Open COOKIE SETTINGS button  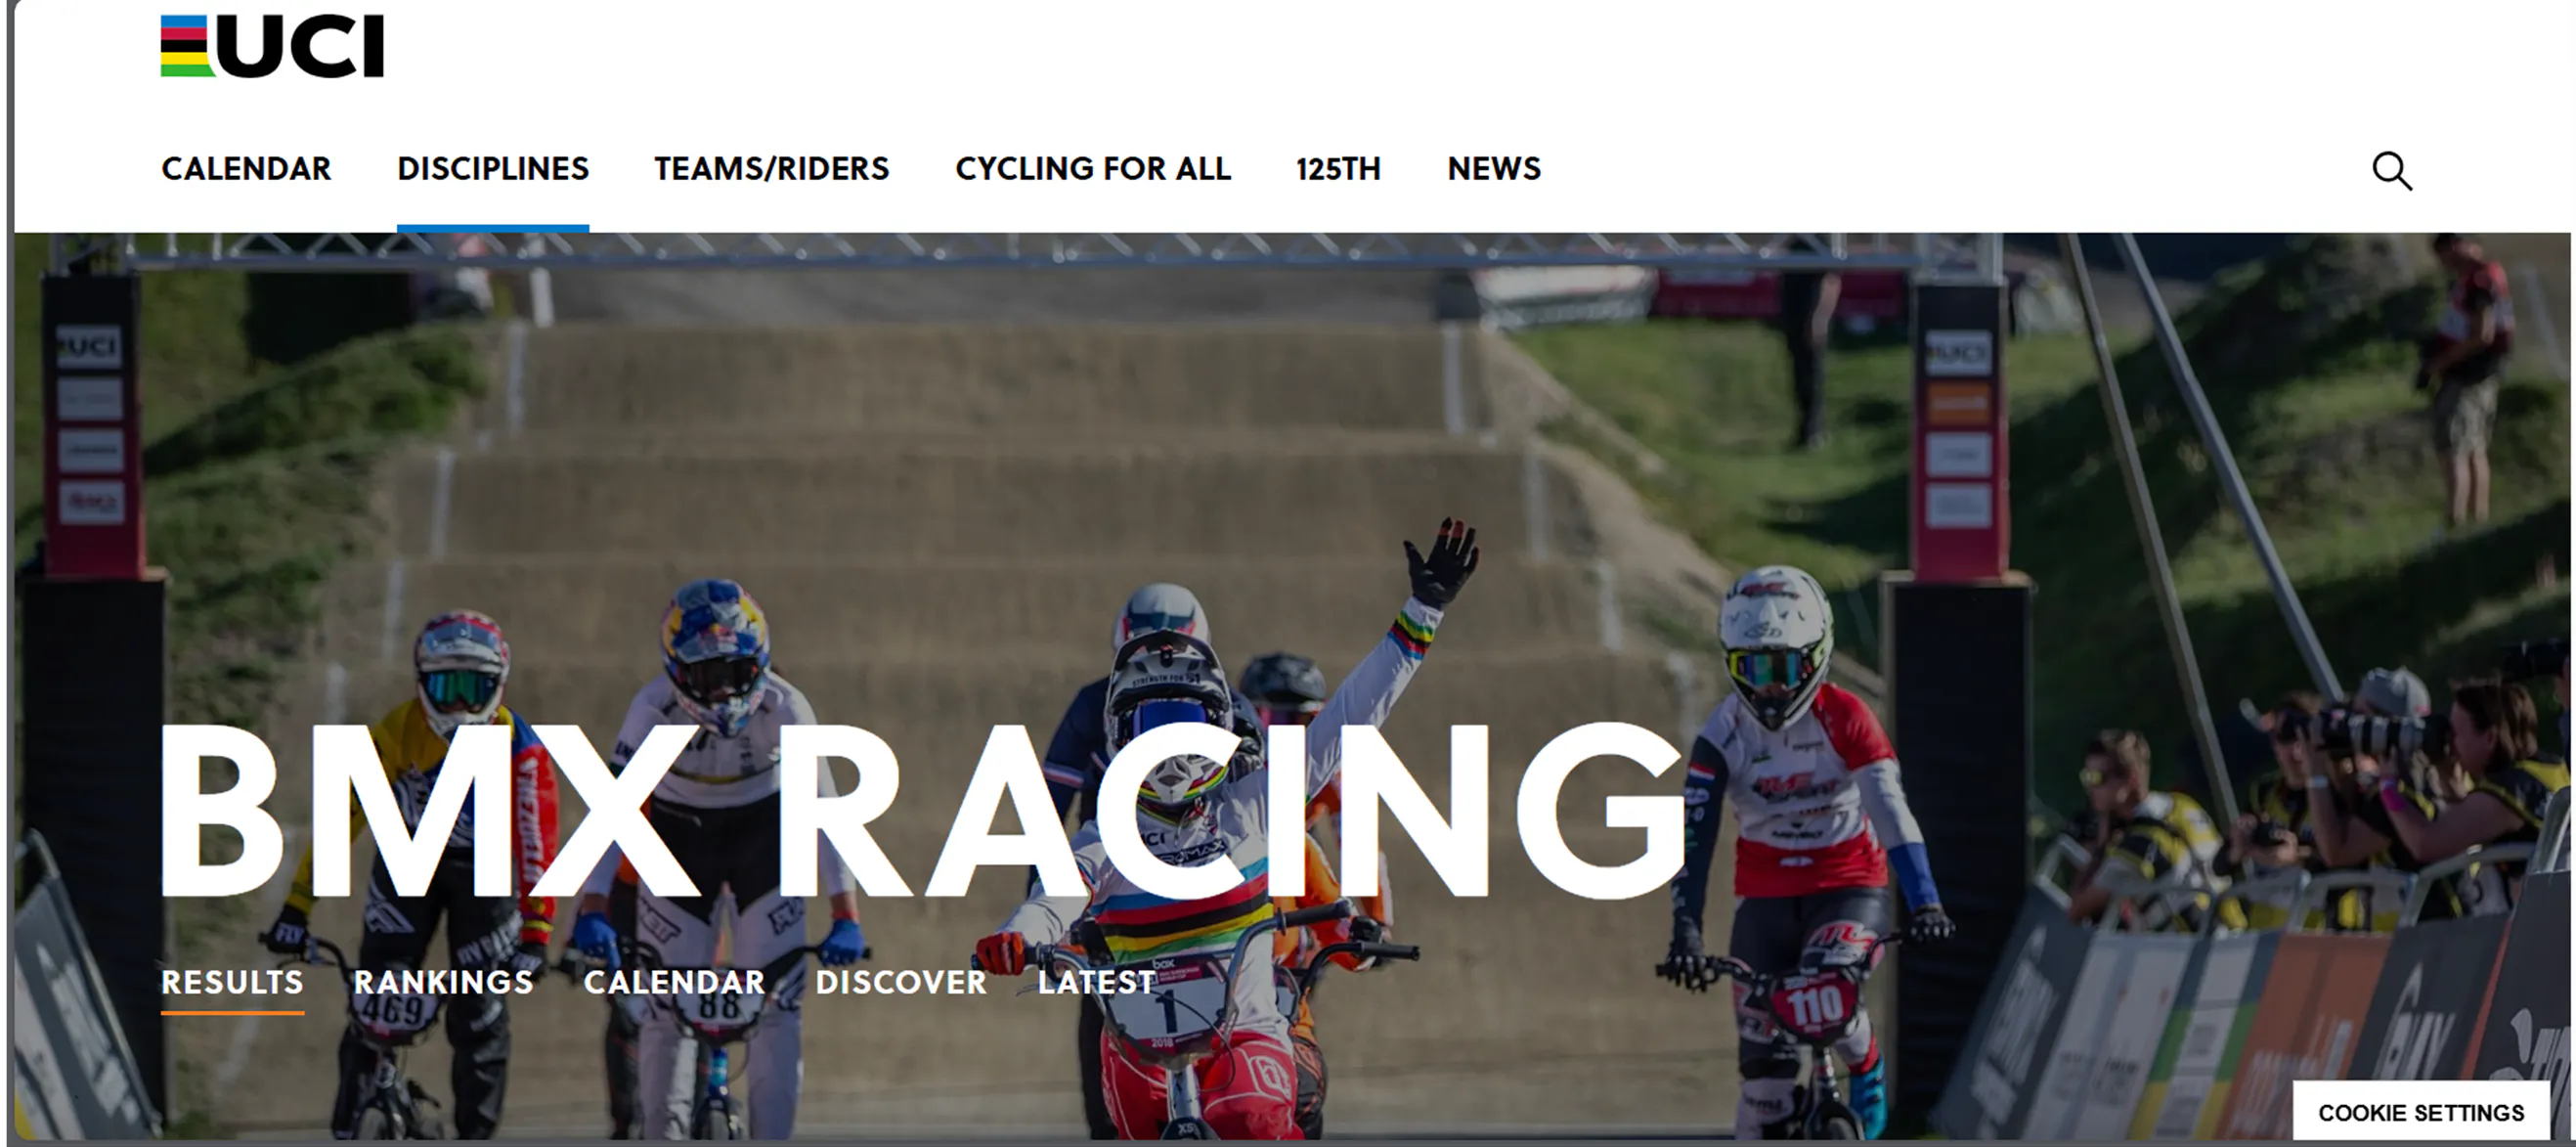click(x=2421, y=1112)
